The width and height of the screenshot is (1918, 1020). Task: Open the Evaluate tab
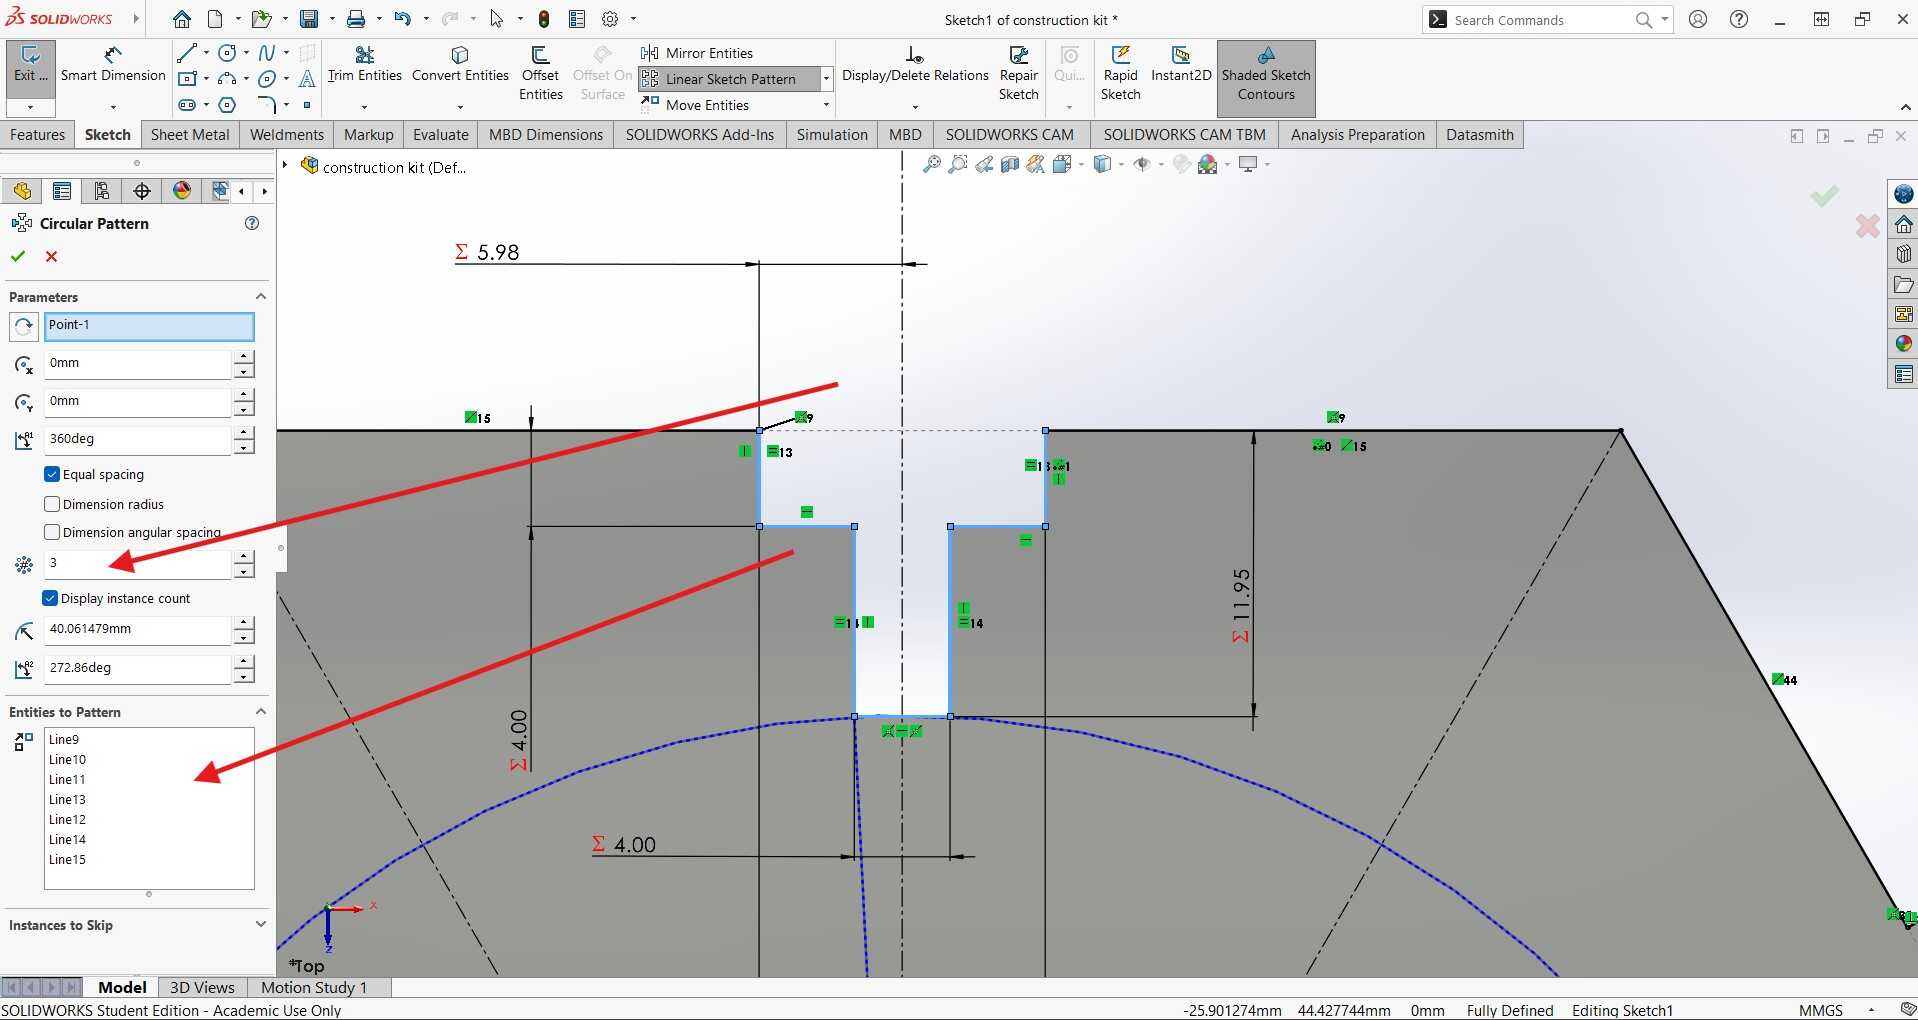click(x=441, y=135)
